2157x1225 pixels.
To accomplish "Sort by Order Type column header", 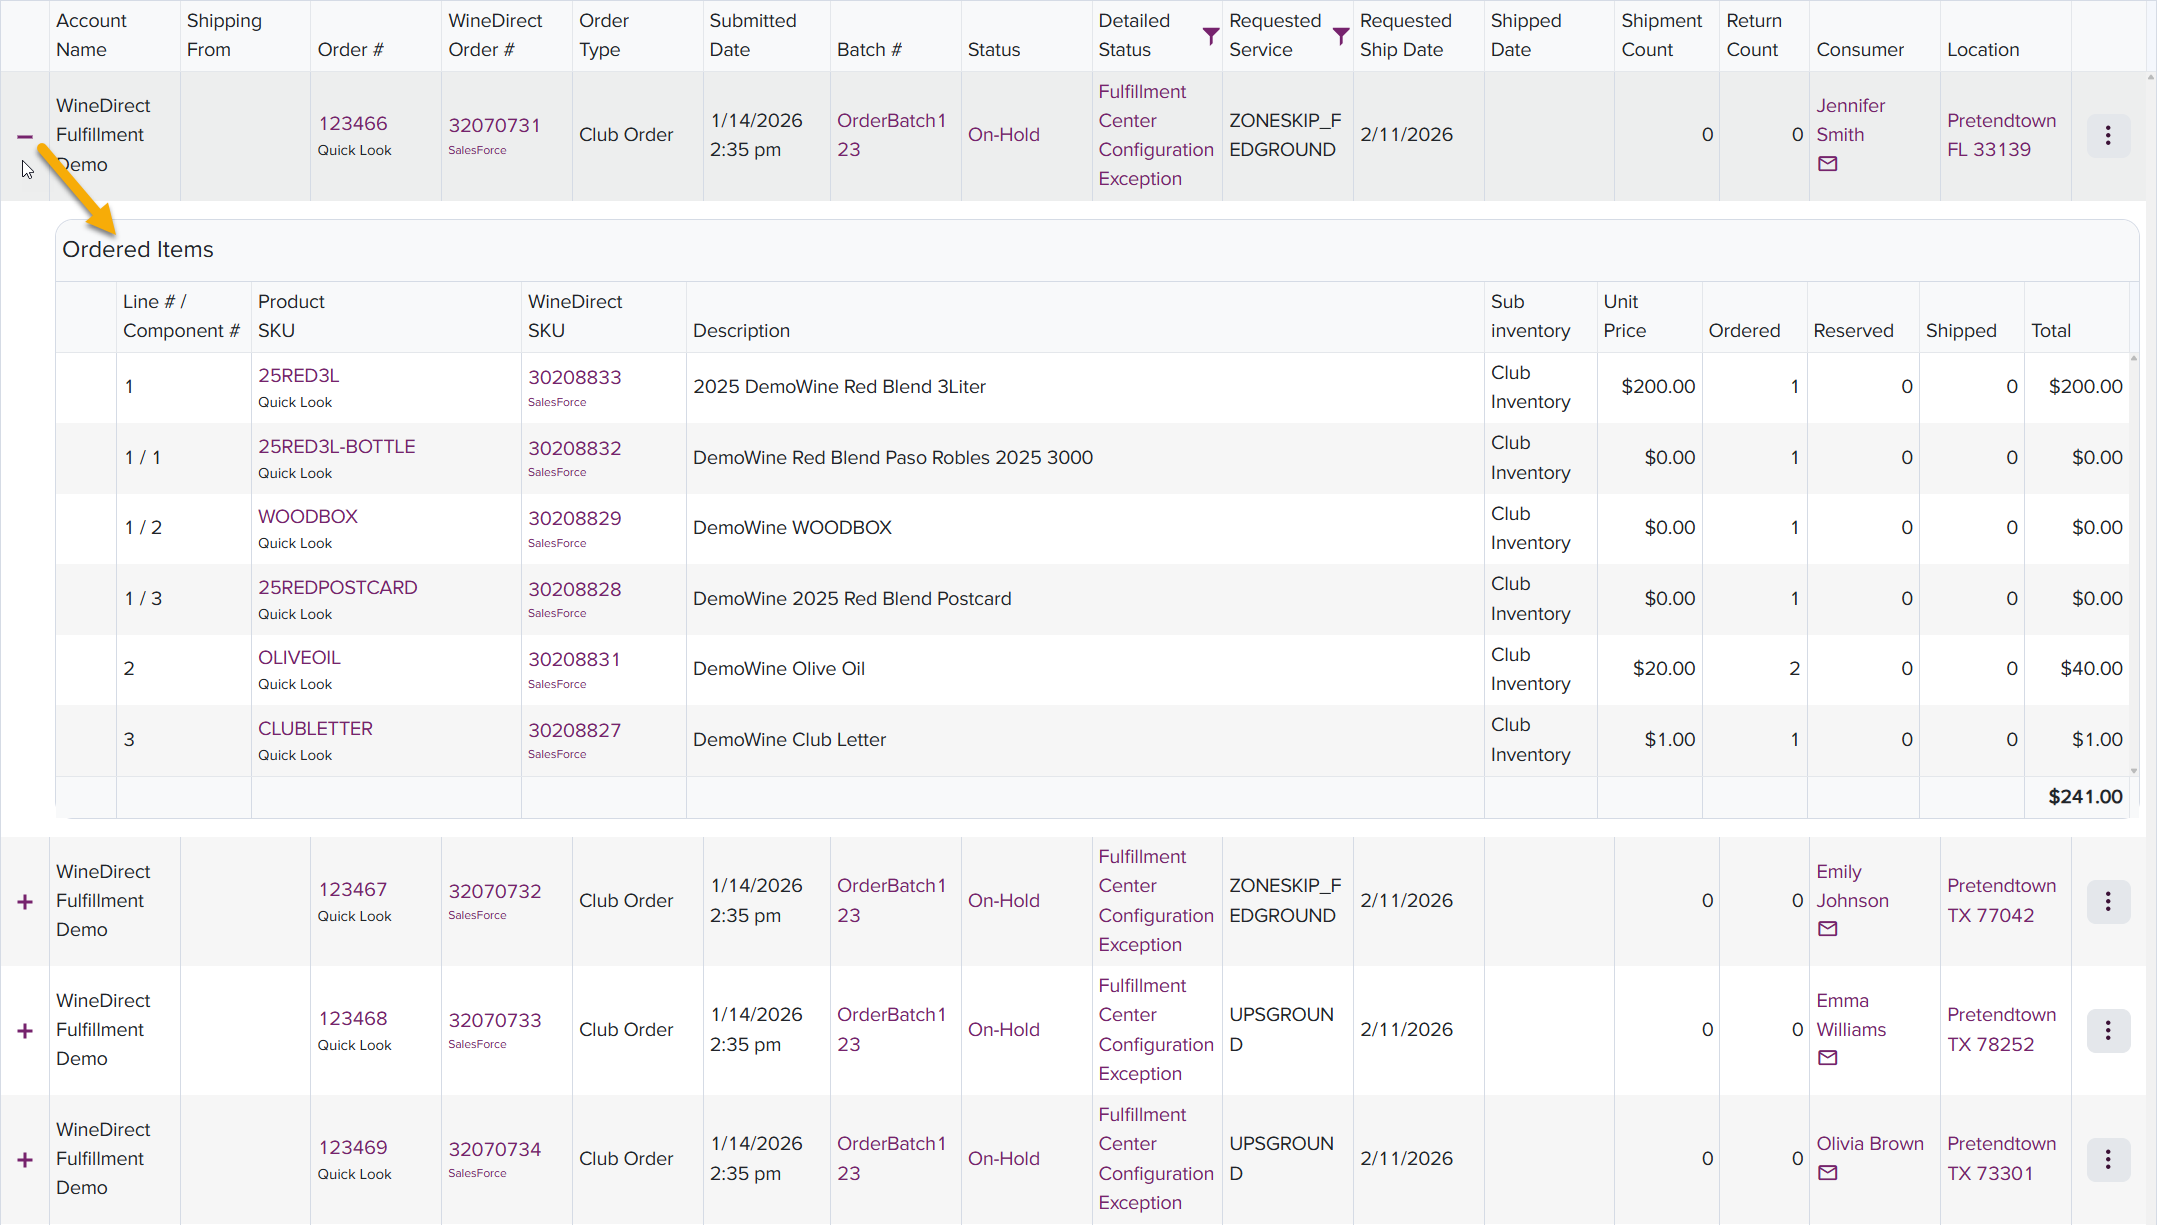I will coord(603,35).
